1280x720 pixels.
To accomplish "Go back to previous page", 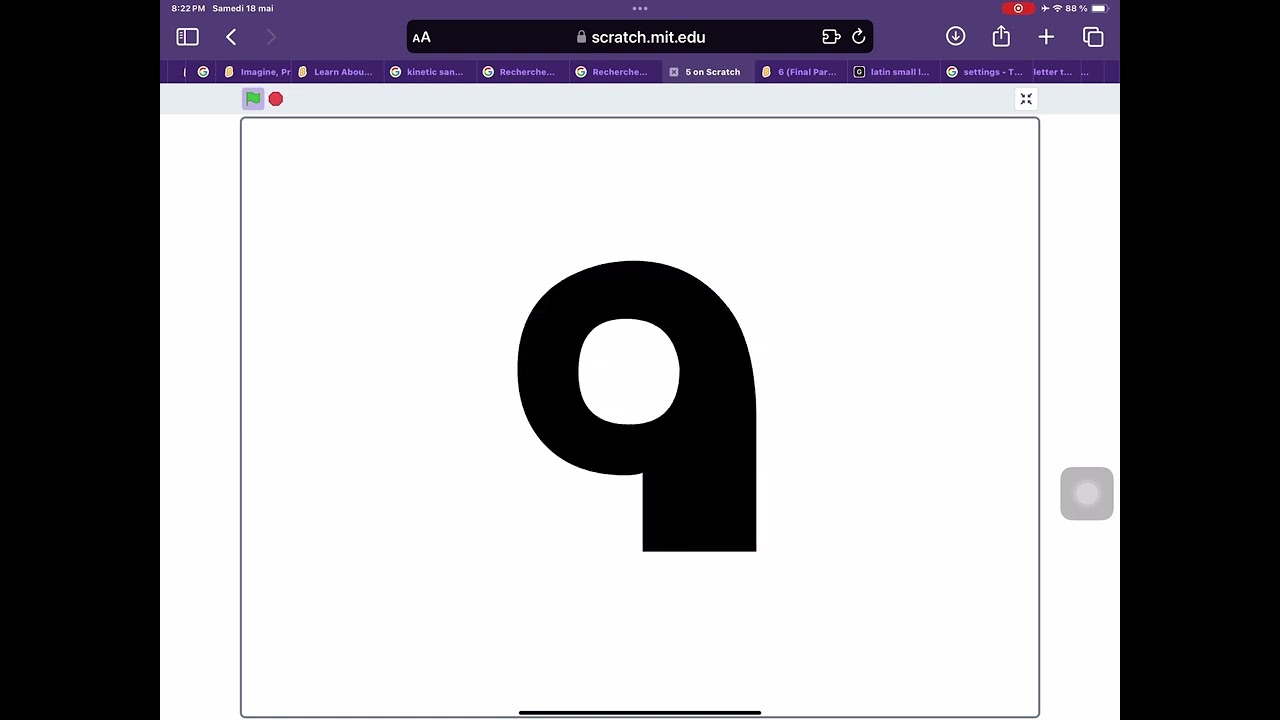I will coord(231,37).
